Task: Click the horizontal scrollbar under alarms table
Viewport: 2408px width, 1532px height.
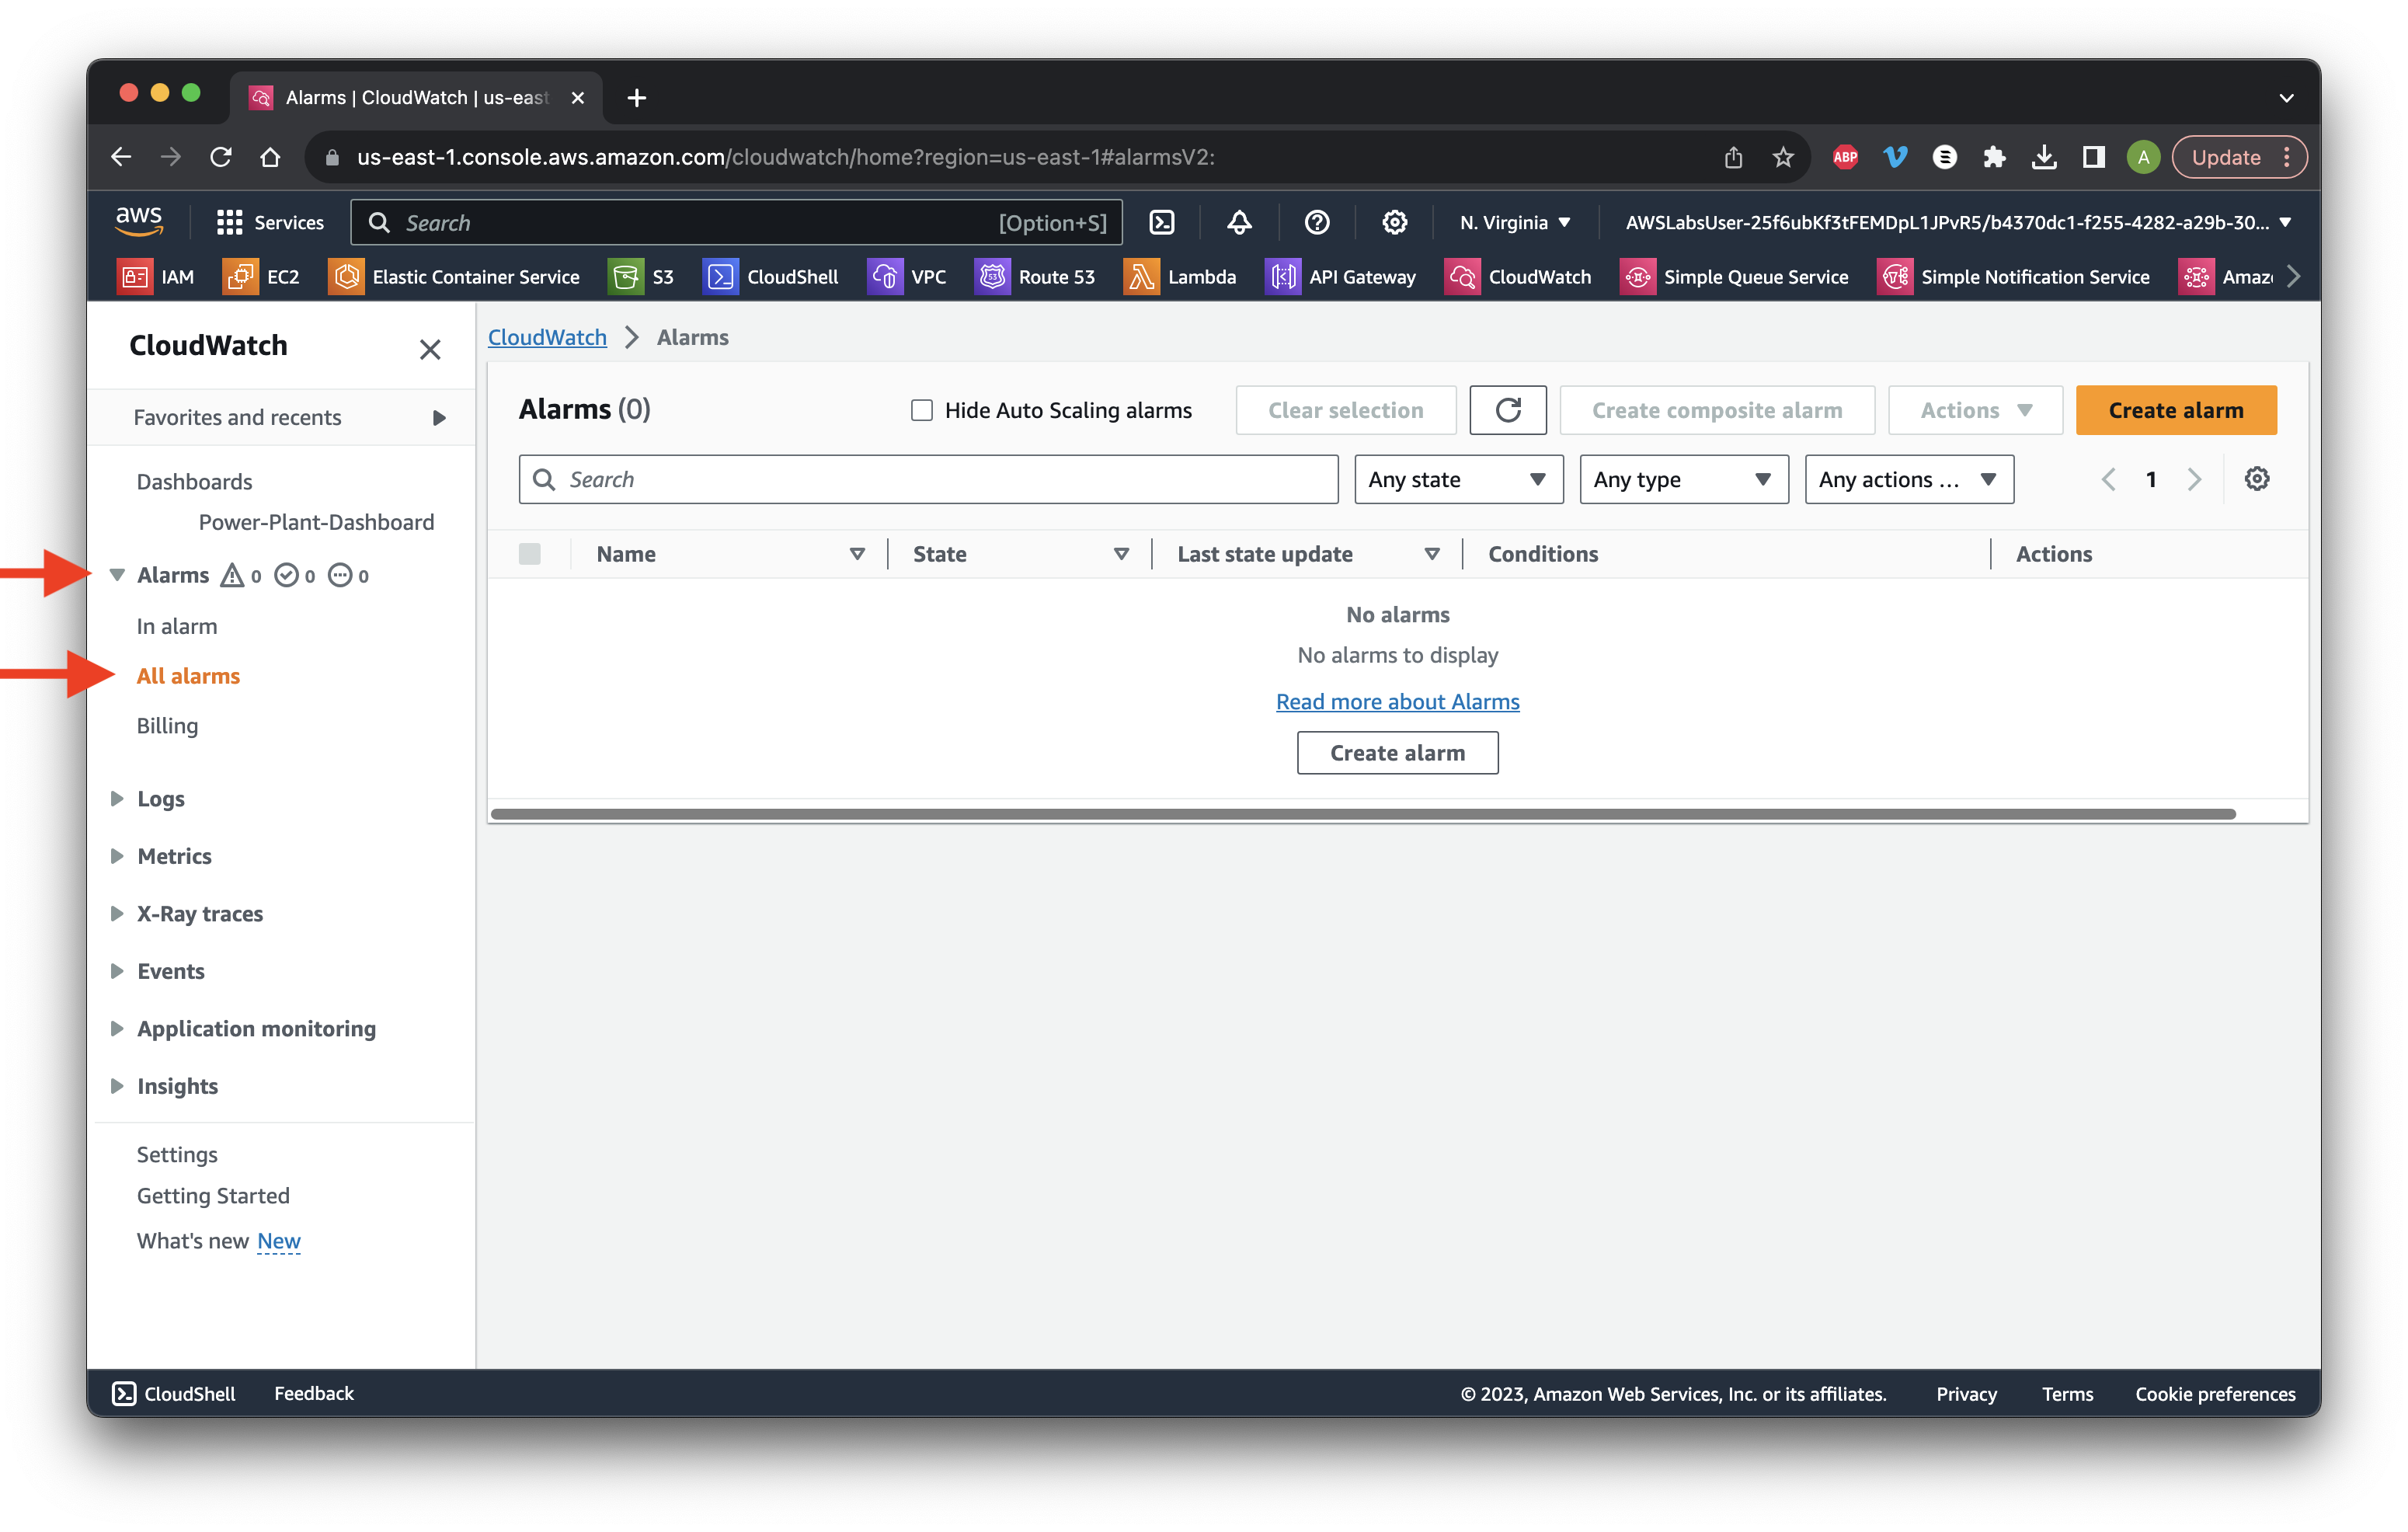Action: click(1363, 814)
